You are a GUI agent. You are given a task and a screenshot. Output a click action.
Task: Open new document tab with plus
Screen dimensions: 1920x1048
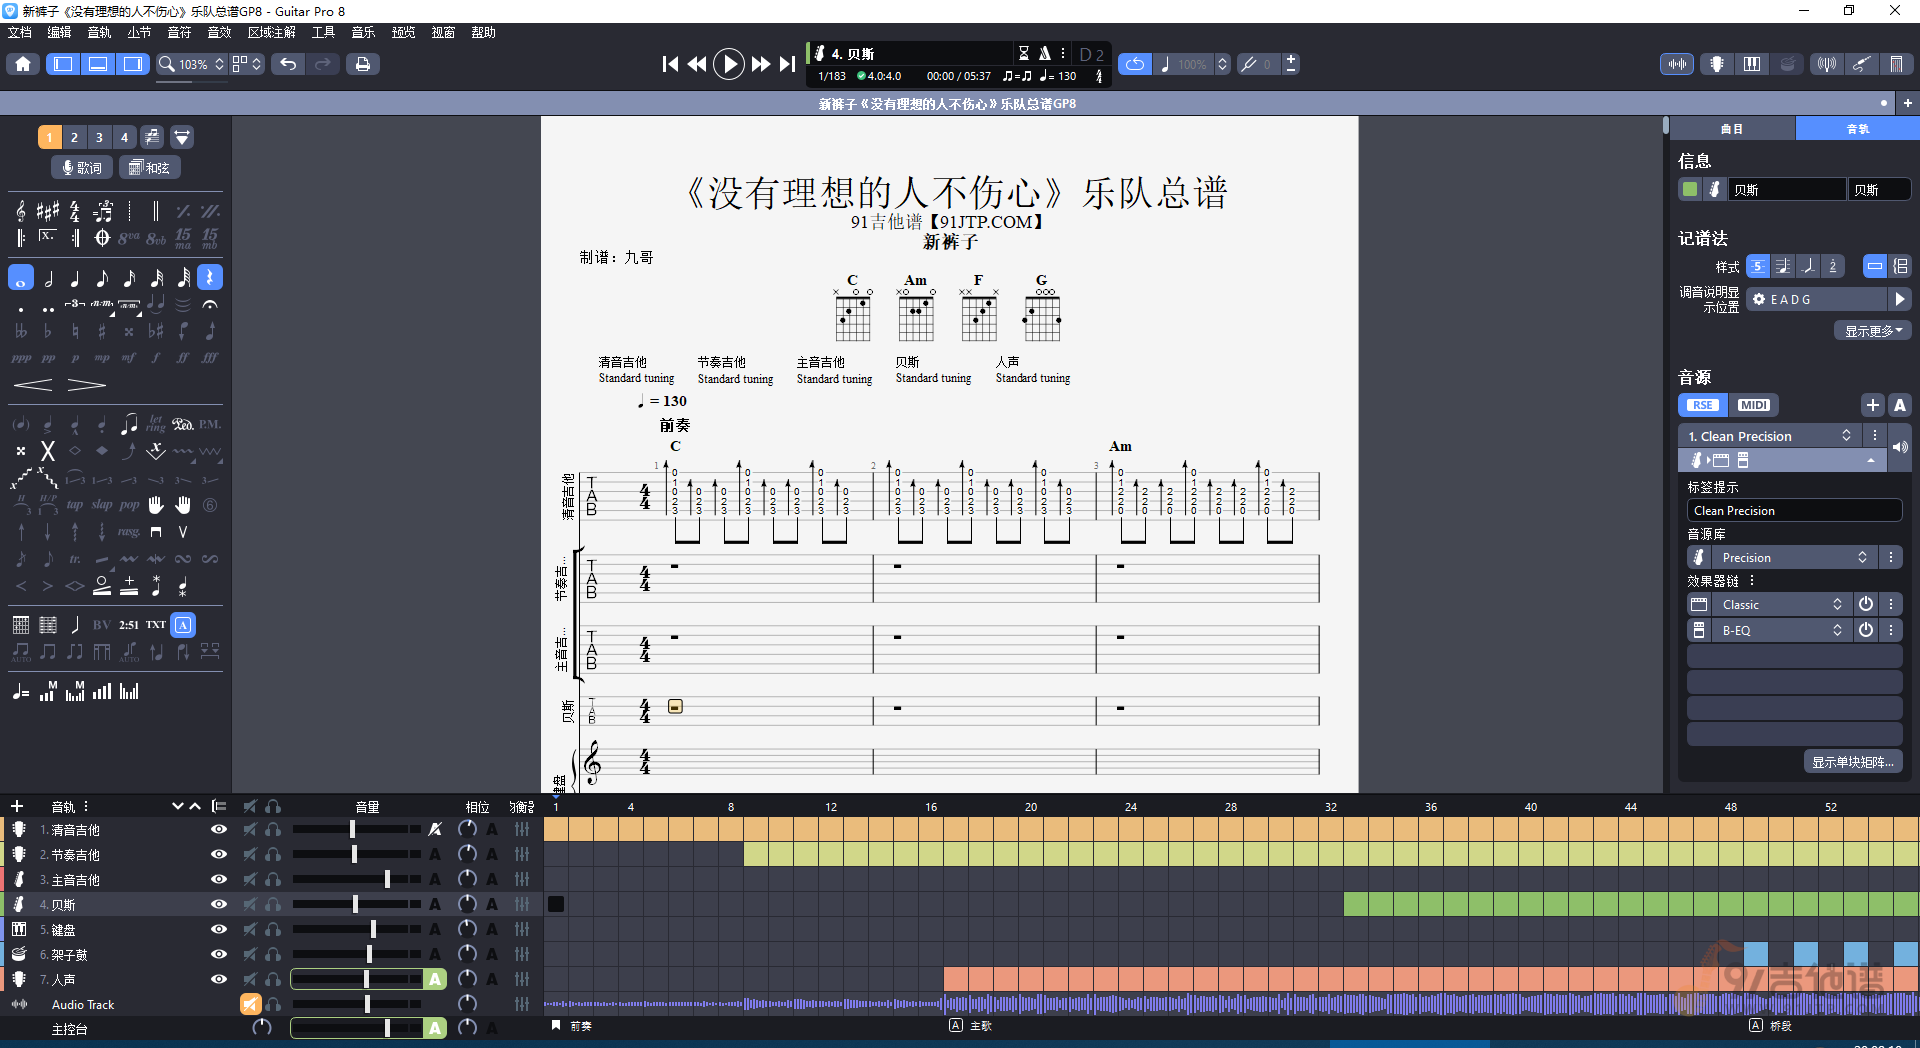pos(1908,103)
